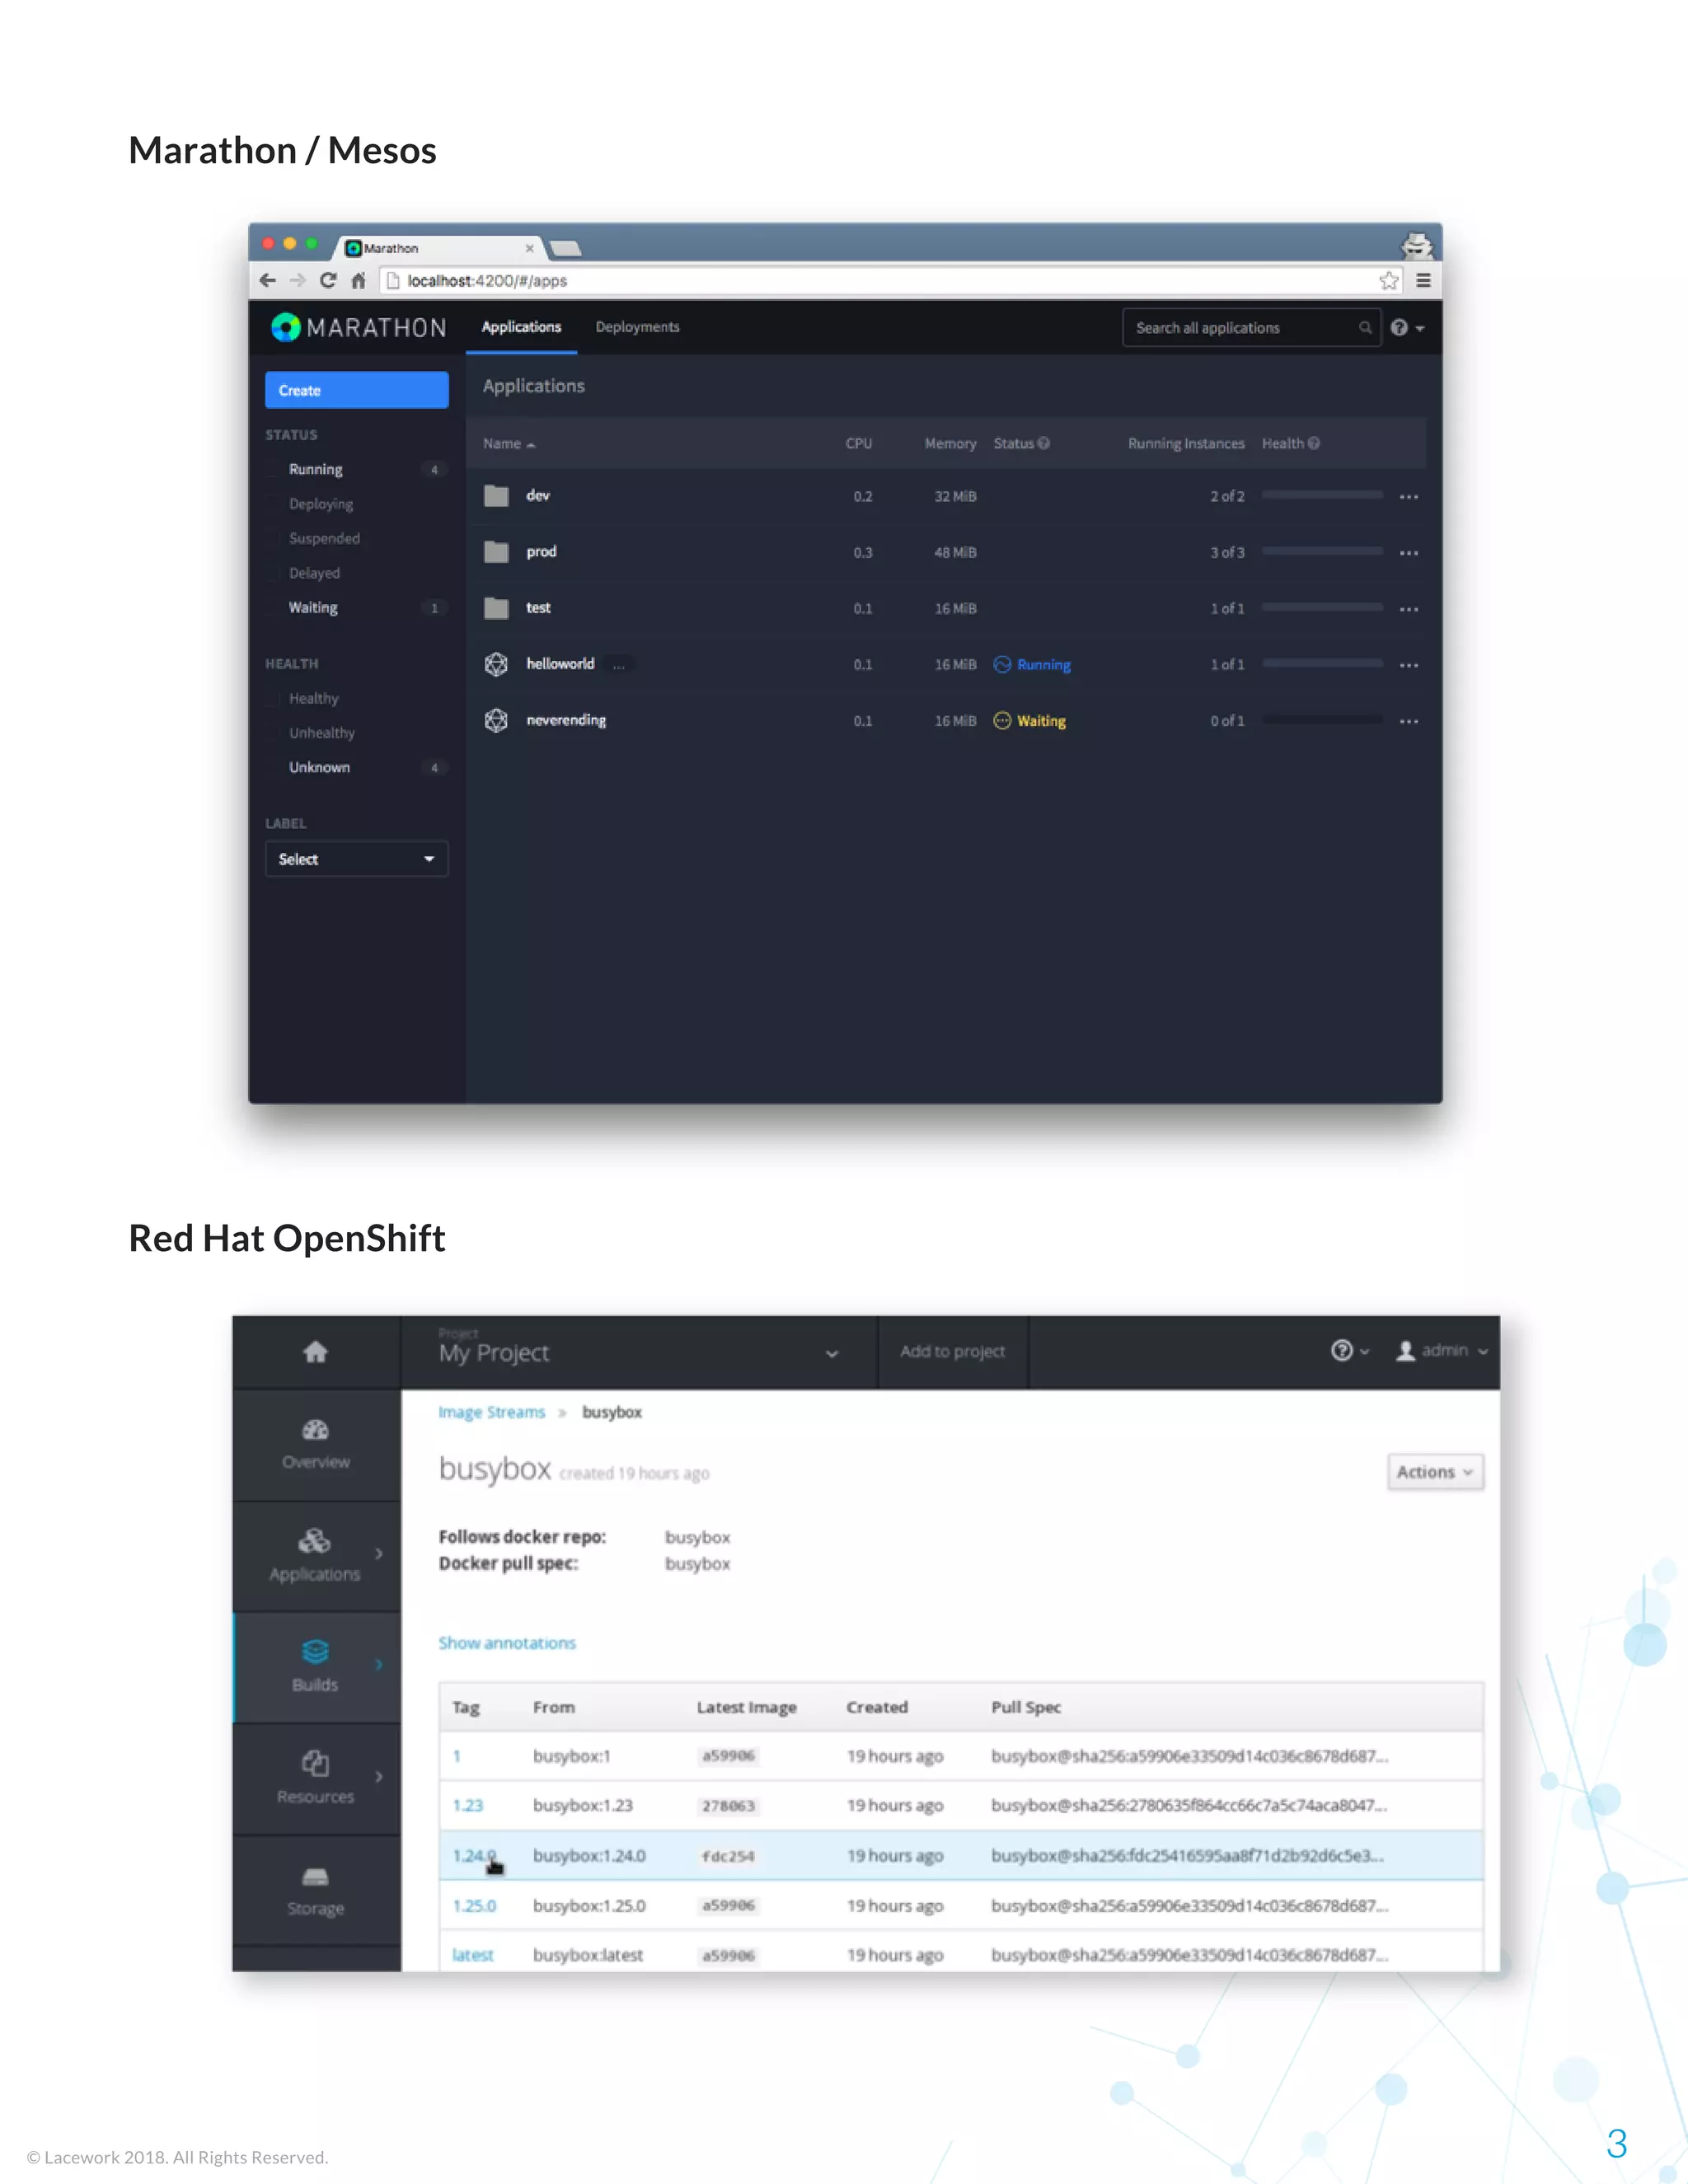Open the Image Streams breadcrumb link
The height and width of the screenshot is (2184, 1688).
[x=491, y=1412]
